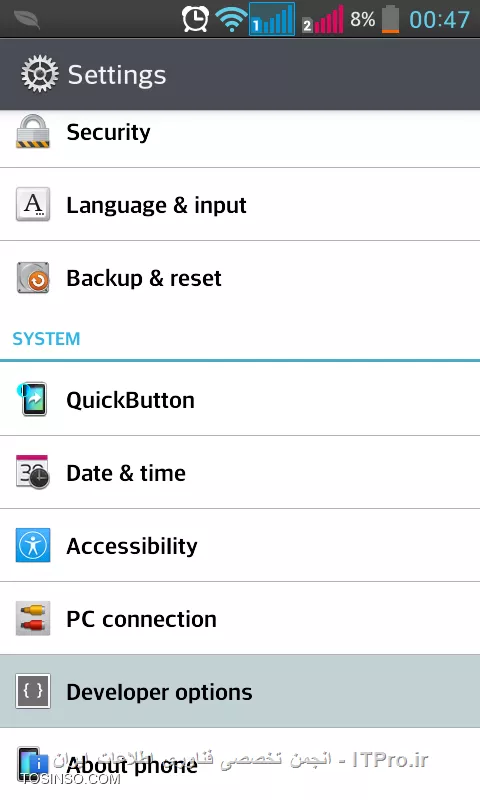The height and width of the screenshot is (800, 480).
Task: Tap the Security padlock icon
Action: (33, 132)
